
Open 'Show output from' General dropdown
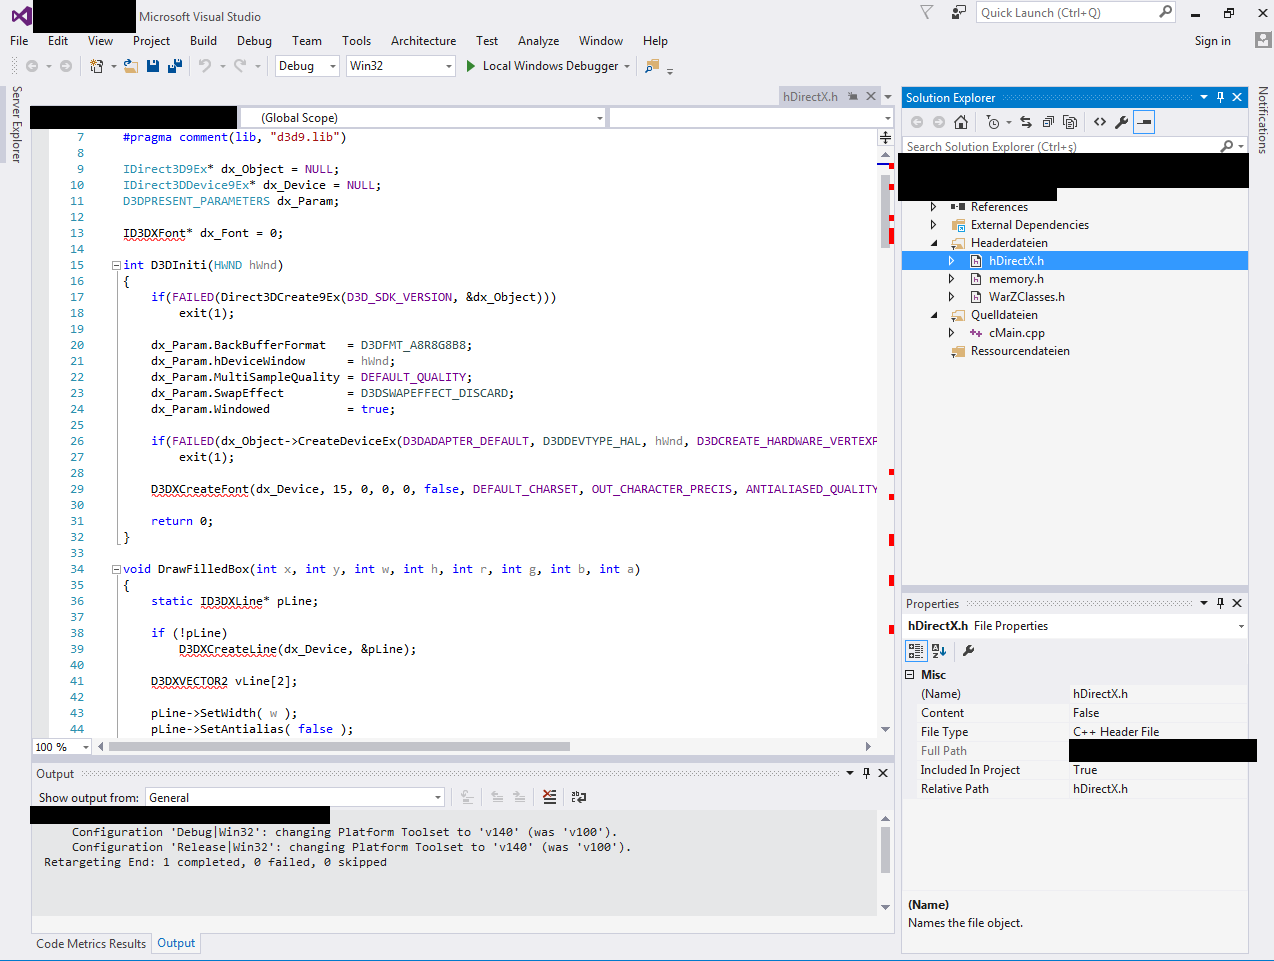pos(295,797)
